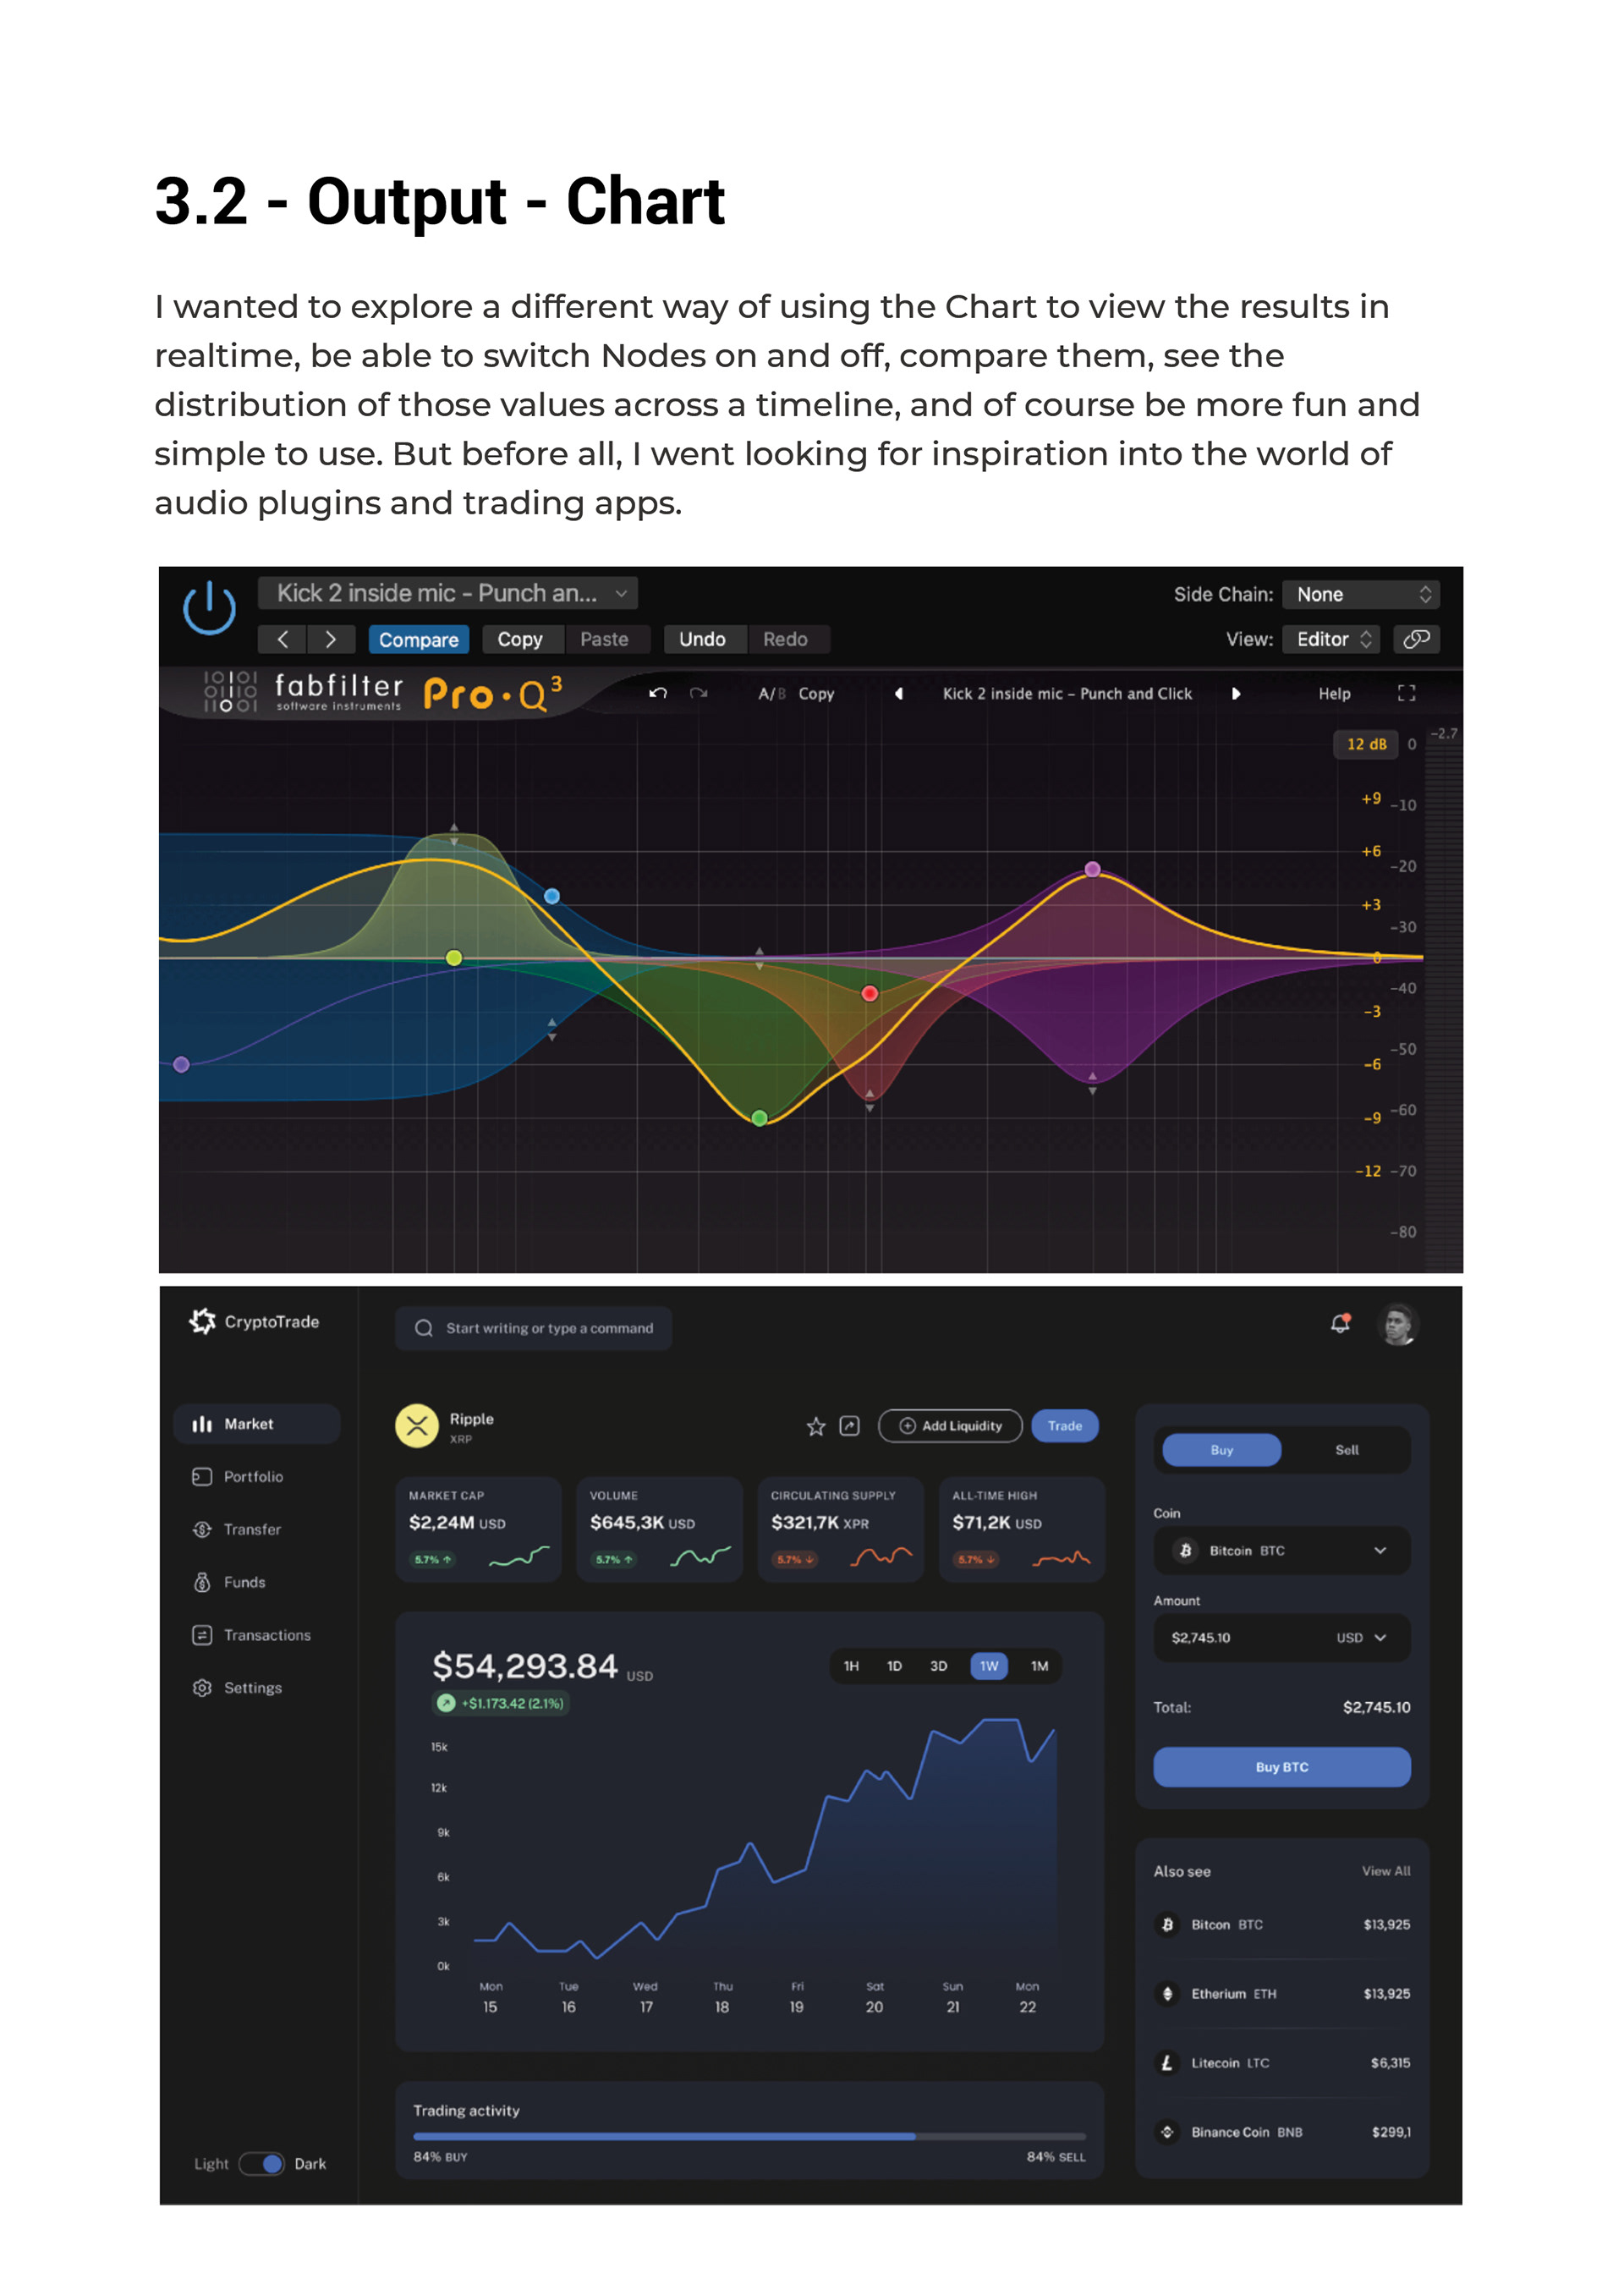The image size is (1624, 2295).
Task: Open Portfolio in the sidebar
Action: pyautogui.click(x=253, y=1476)
